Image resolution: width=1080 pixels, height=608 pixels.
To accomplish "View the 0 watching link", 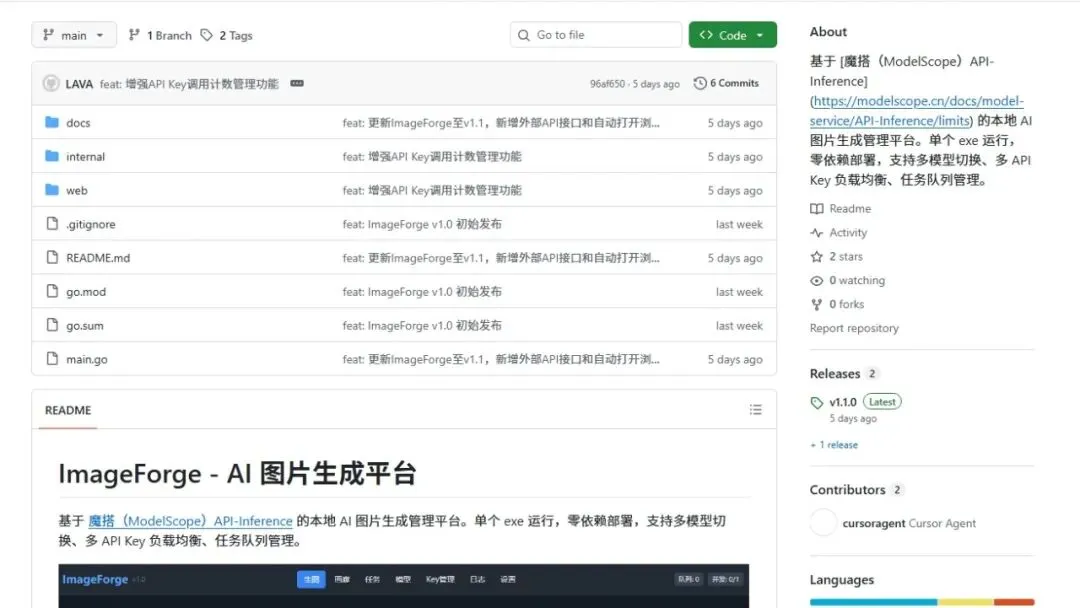I will coord(847,280).
